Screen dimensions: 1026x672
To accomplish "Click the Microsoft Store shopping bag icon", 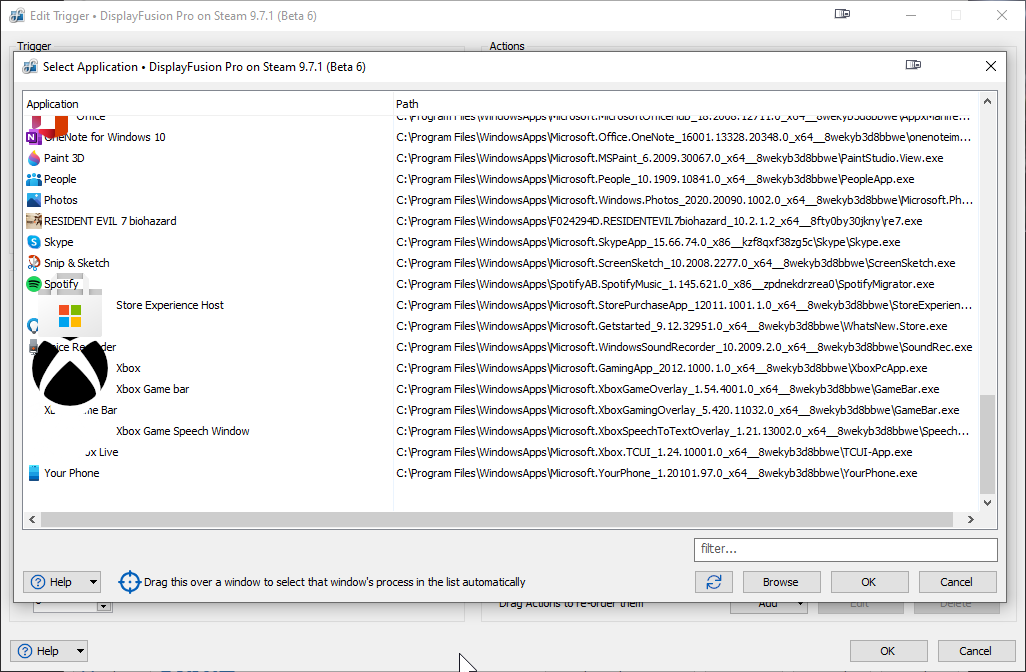I will 69,313.
